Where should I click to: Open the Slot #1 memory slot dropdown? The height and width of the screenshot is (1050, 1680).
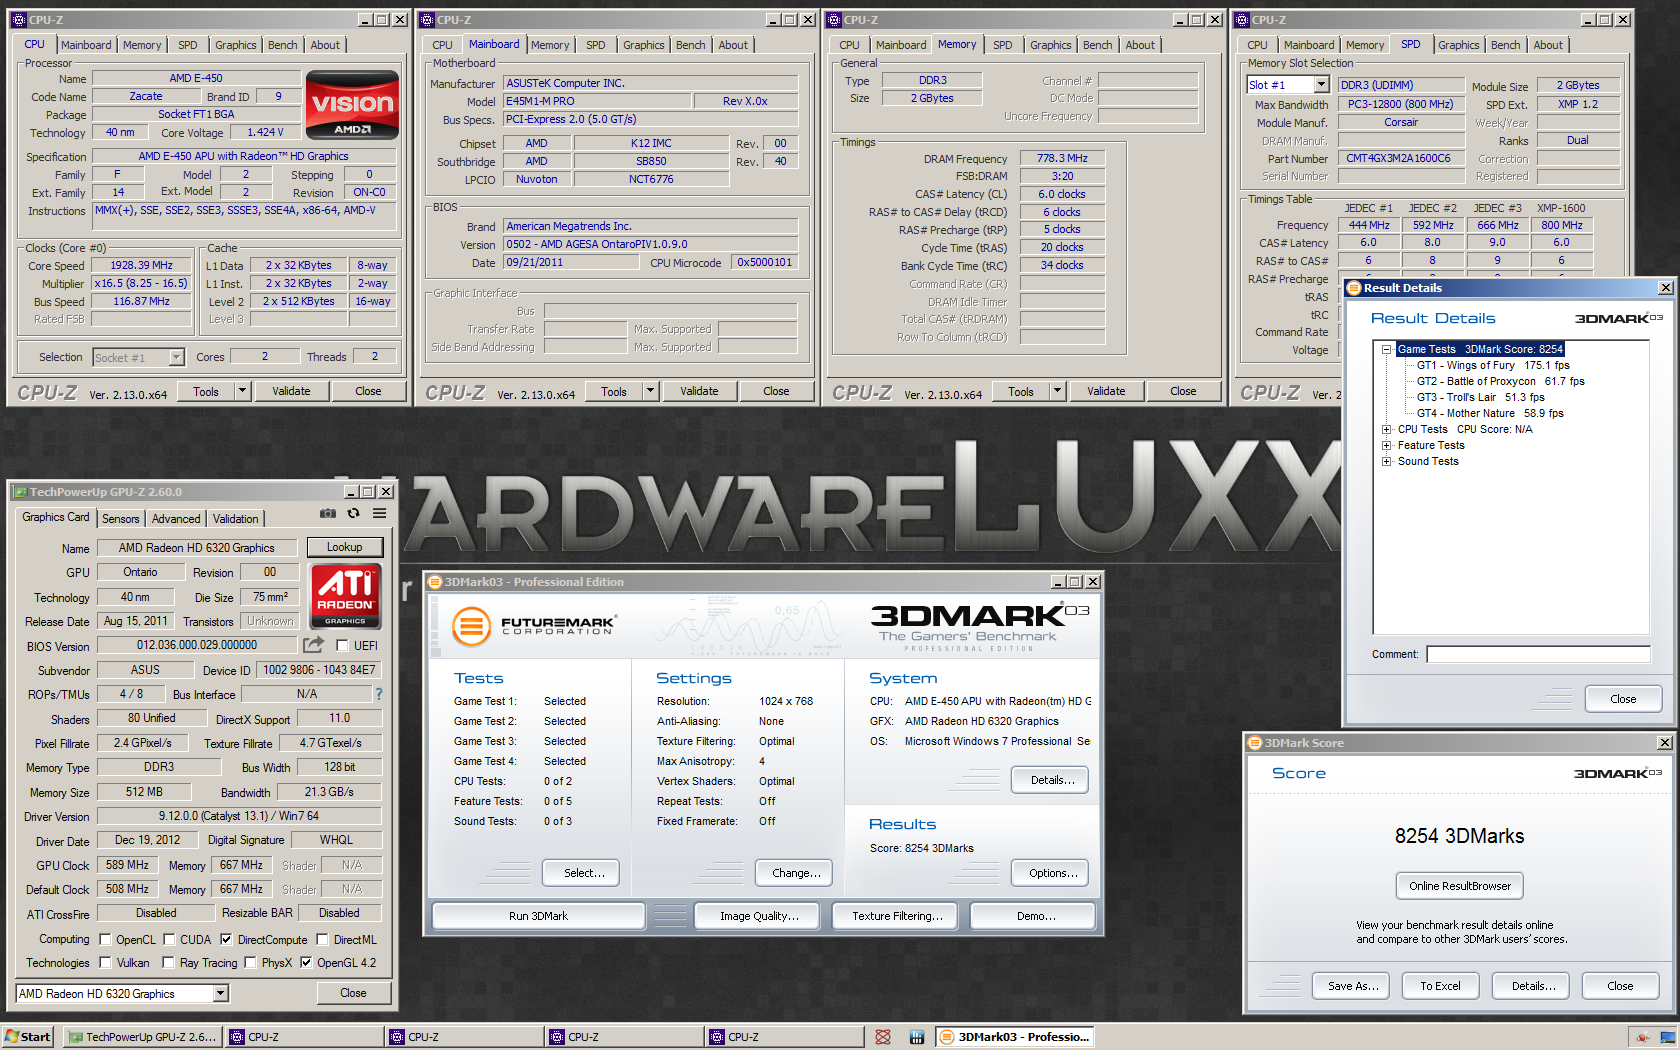1321,85
